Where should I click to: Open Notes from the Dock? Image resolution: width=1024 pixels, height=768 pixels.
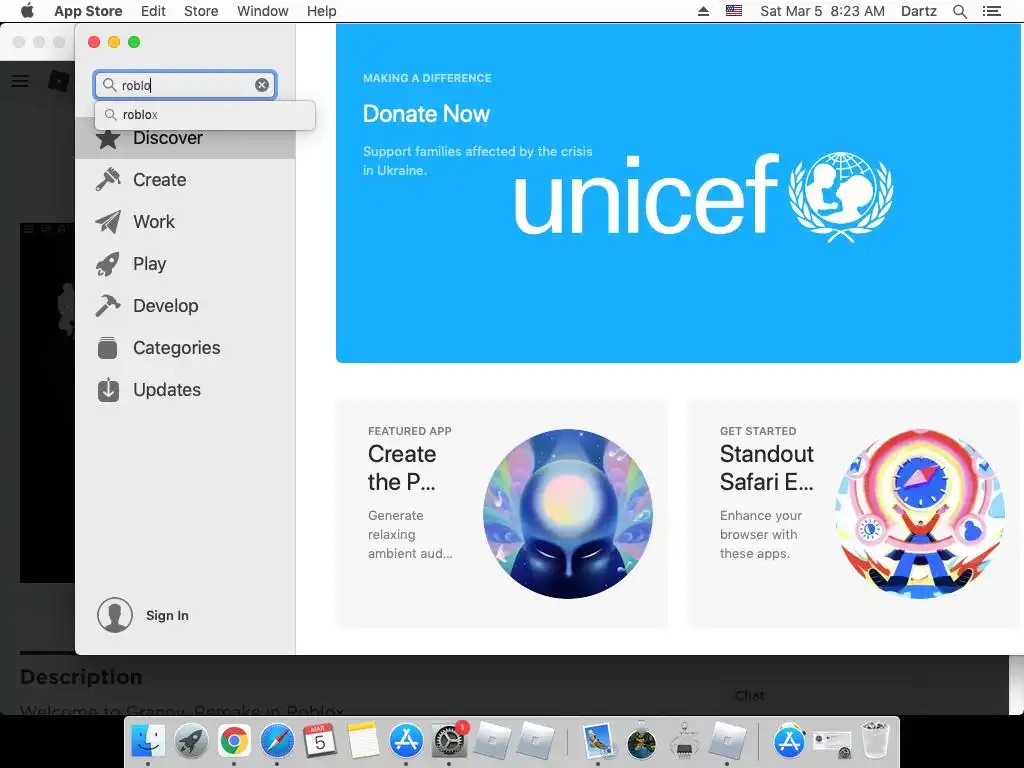click(x=362, y=741)
